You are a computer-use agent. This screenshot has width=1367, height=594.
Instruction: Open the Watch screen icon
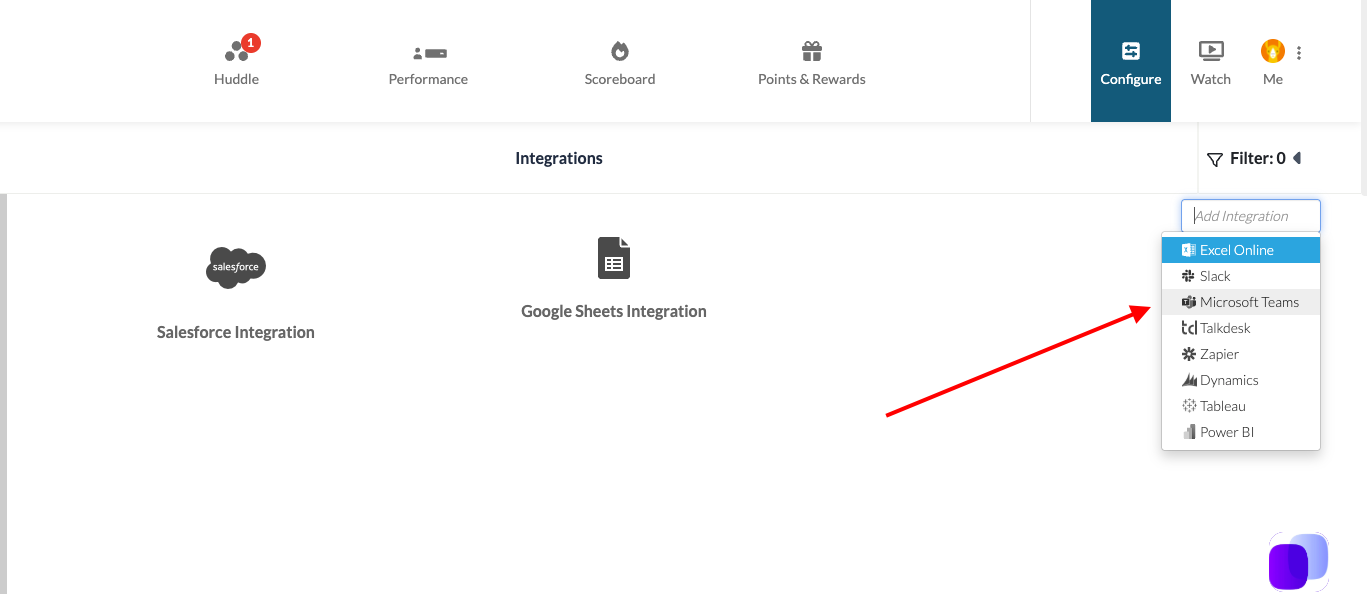pyautogui.click(x=1211, y=51)
